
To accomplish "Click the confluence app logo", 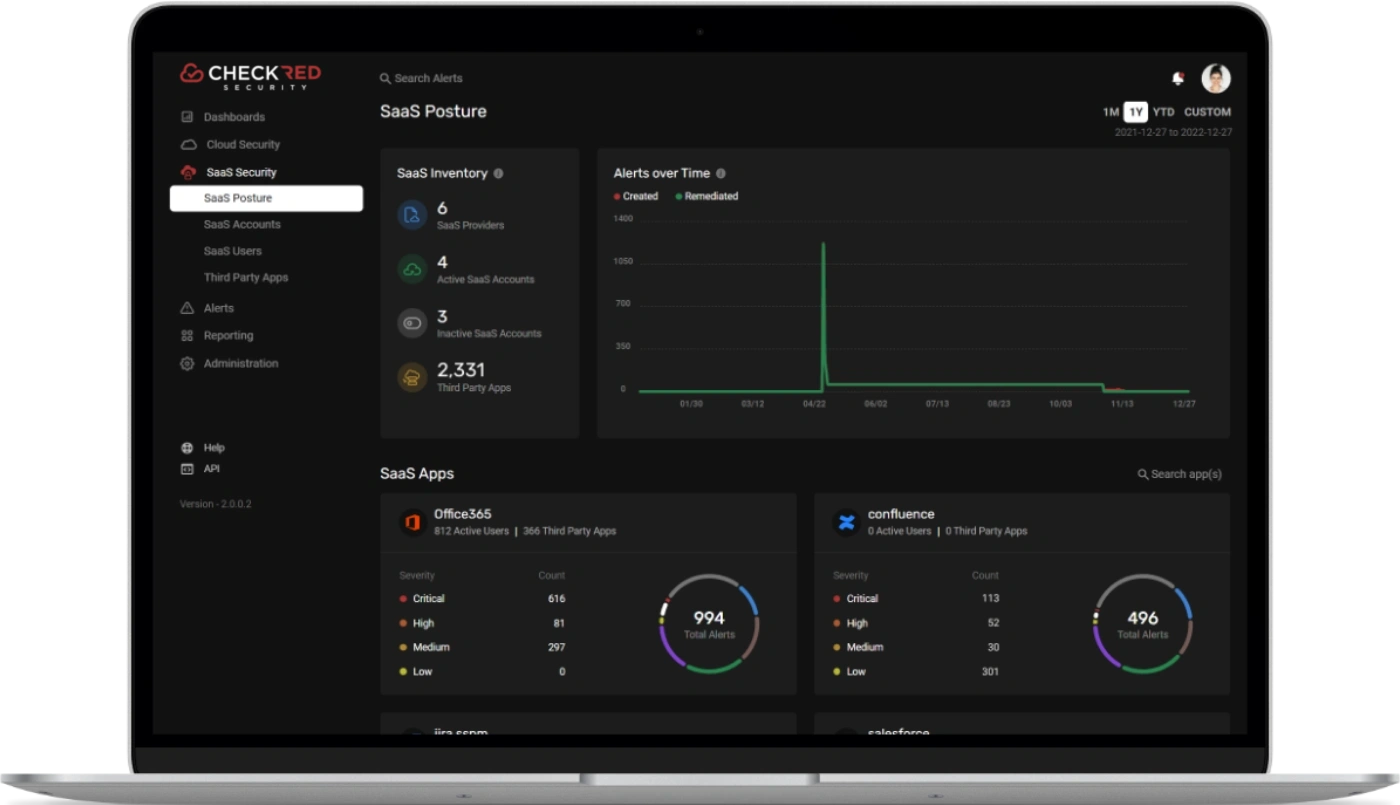I will pos(846,522).
